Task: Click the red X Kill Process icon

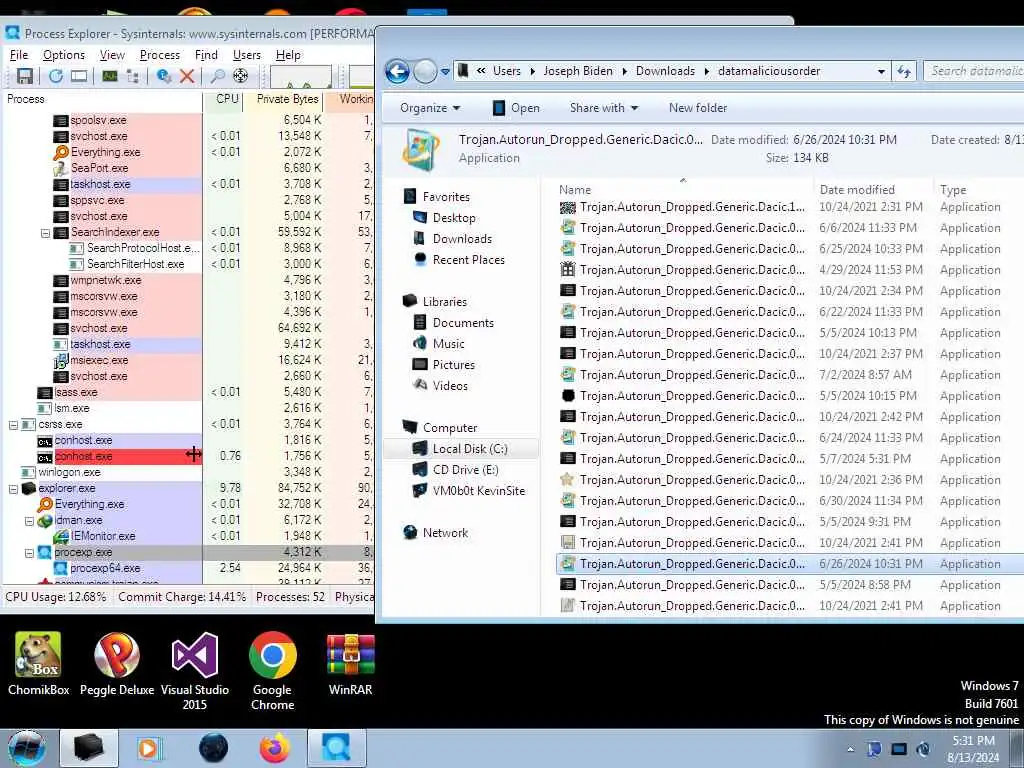Action: coord(187,76)
